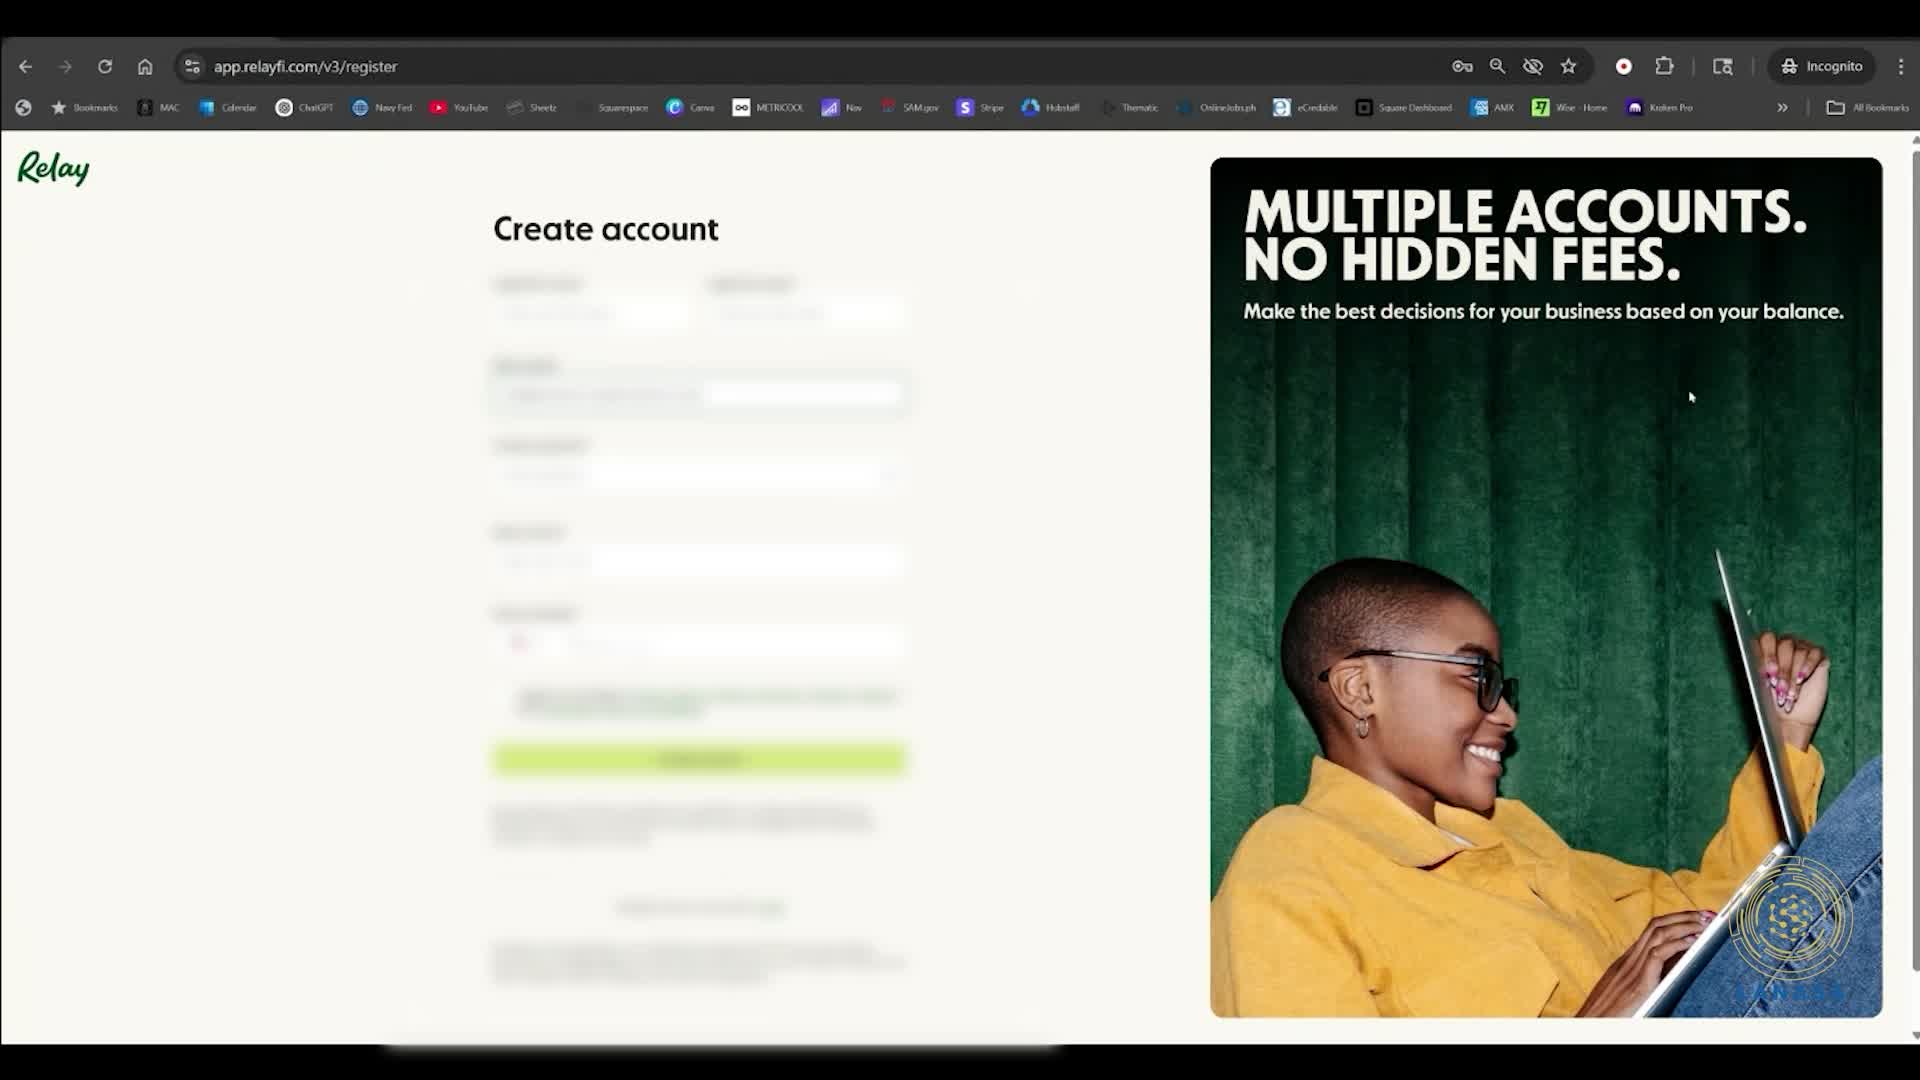Screen dimensions: 1920x1080
Task: Open the tab search icon
Action: 1722,66
